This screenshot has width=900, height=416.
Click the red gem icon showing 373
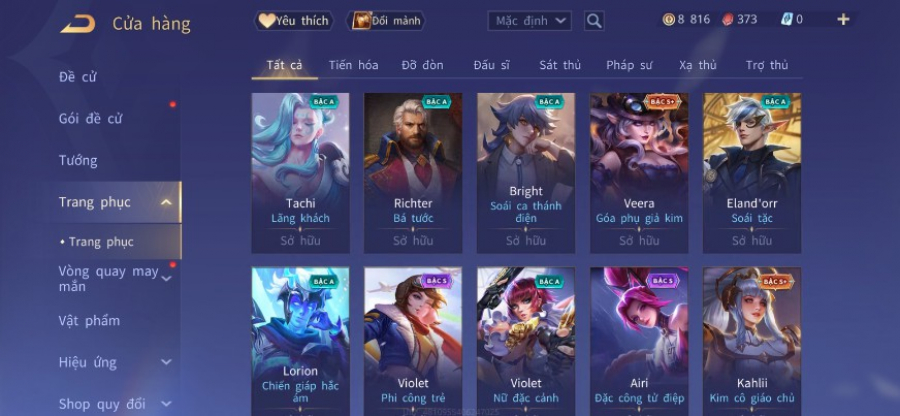pyautogui.click(x=727, y=20)
